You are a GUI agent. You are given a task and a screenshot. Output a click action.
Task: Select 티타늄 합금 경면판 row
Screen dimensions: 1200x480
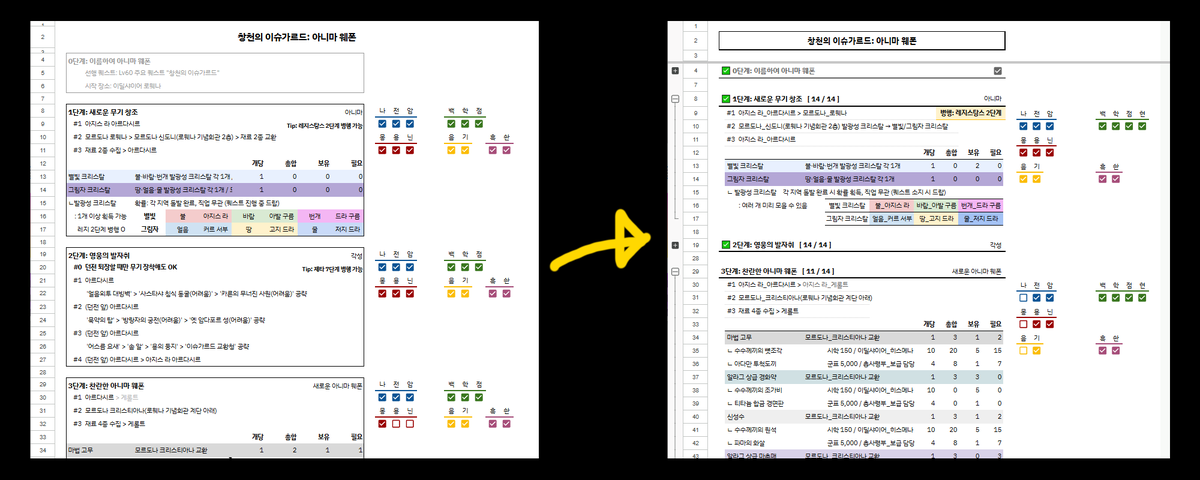(x=862, y=402)
